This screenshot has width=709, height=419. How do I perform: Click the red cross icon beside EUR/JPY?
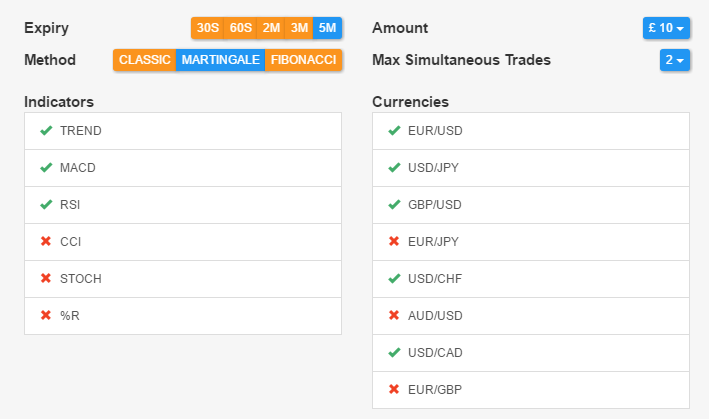(x=394, y=241)
